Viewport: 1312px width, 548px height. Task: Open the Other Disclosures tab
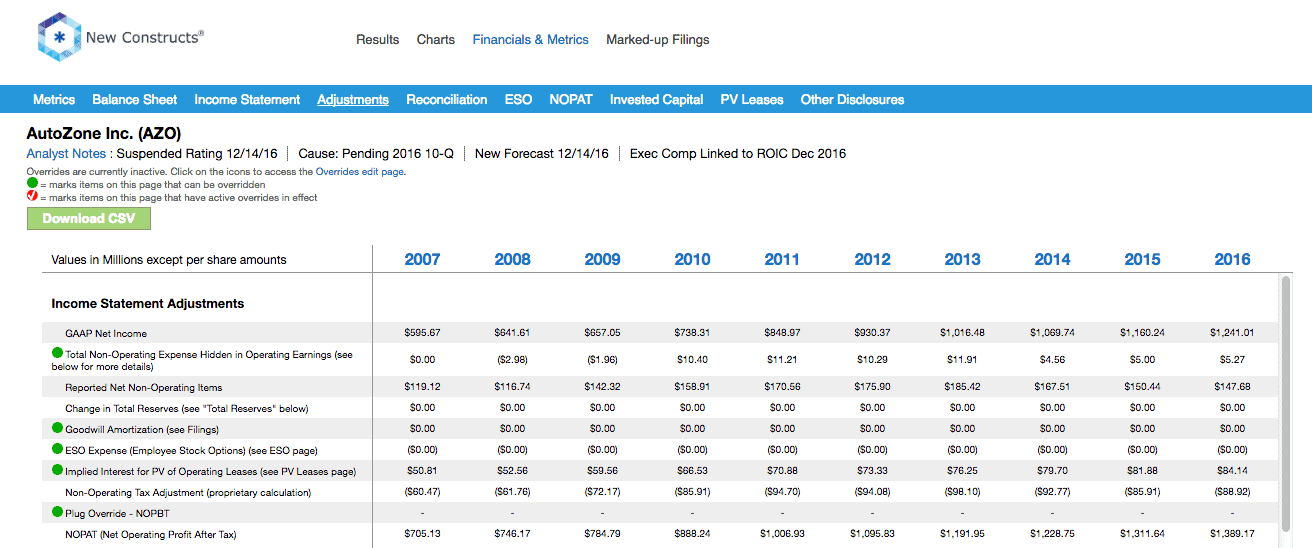point(852,99)
